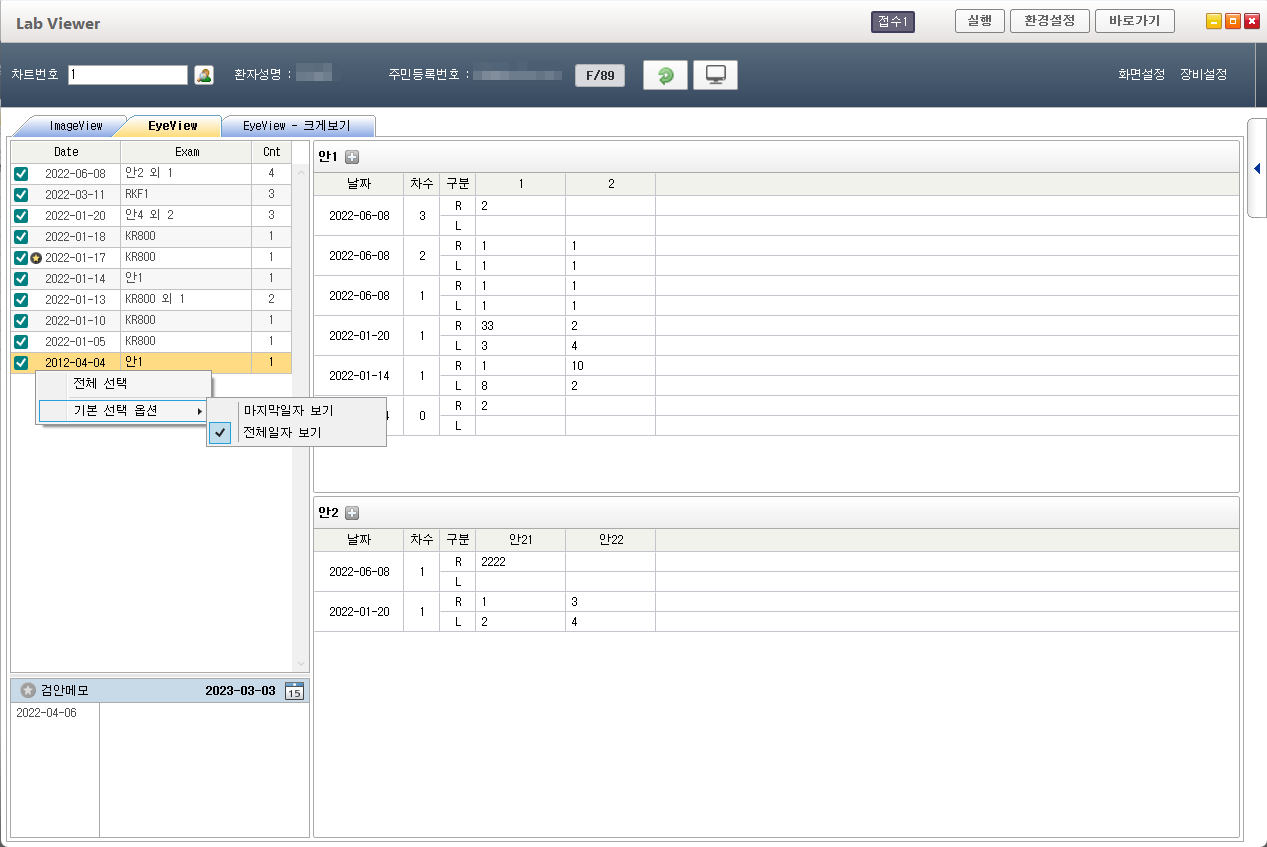Click the star icon on 검안메모 header
The height and width of the screenshot is (847, 1267).
(x=28, y=691)
